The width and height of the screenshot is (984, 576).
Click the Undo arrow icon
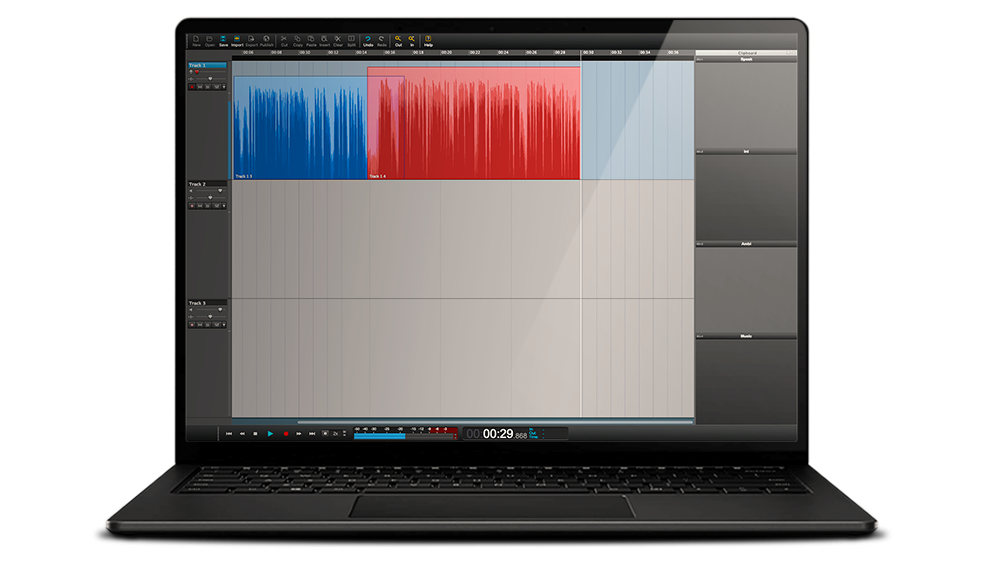tap(368, 40)
